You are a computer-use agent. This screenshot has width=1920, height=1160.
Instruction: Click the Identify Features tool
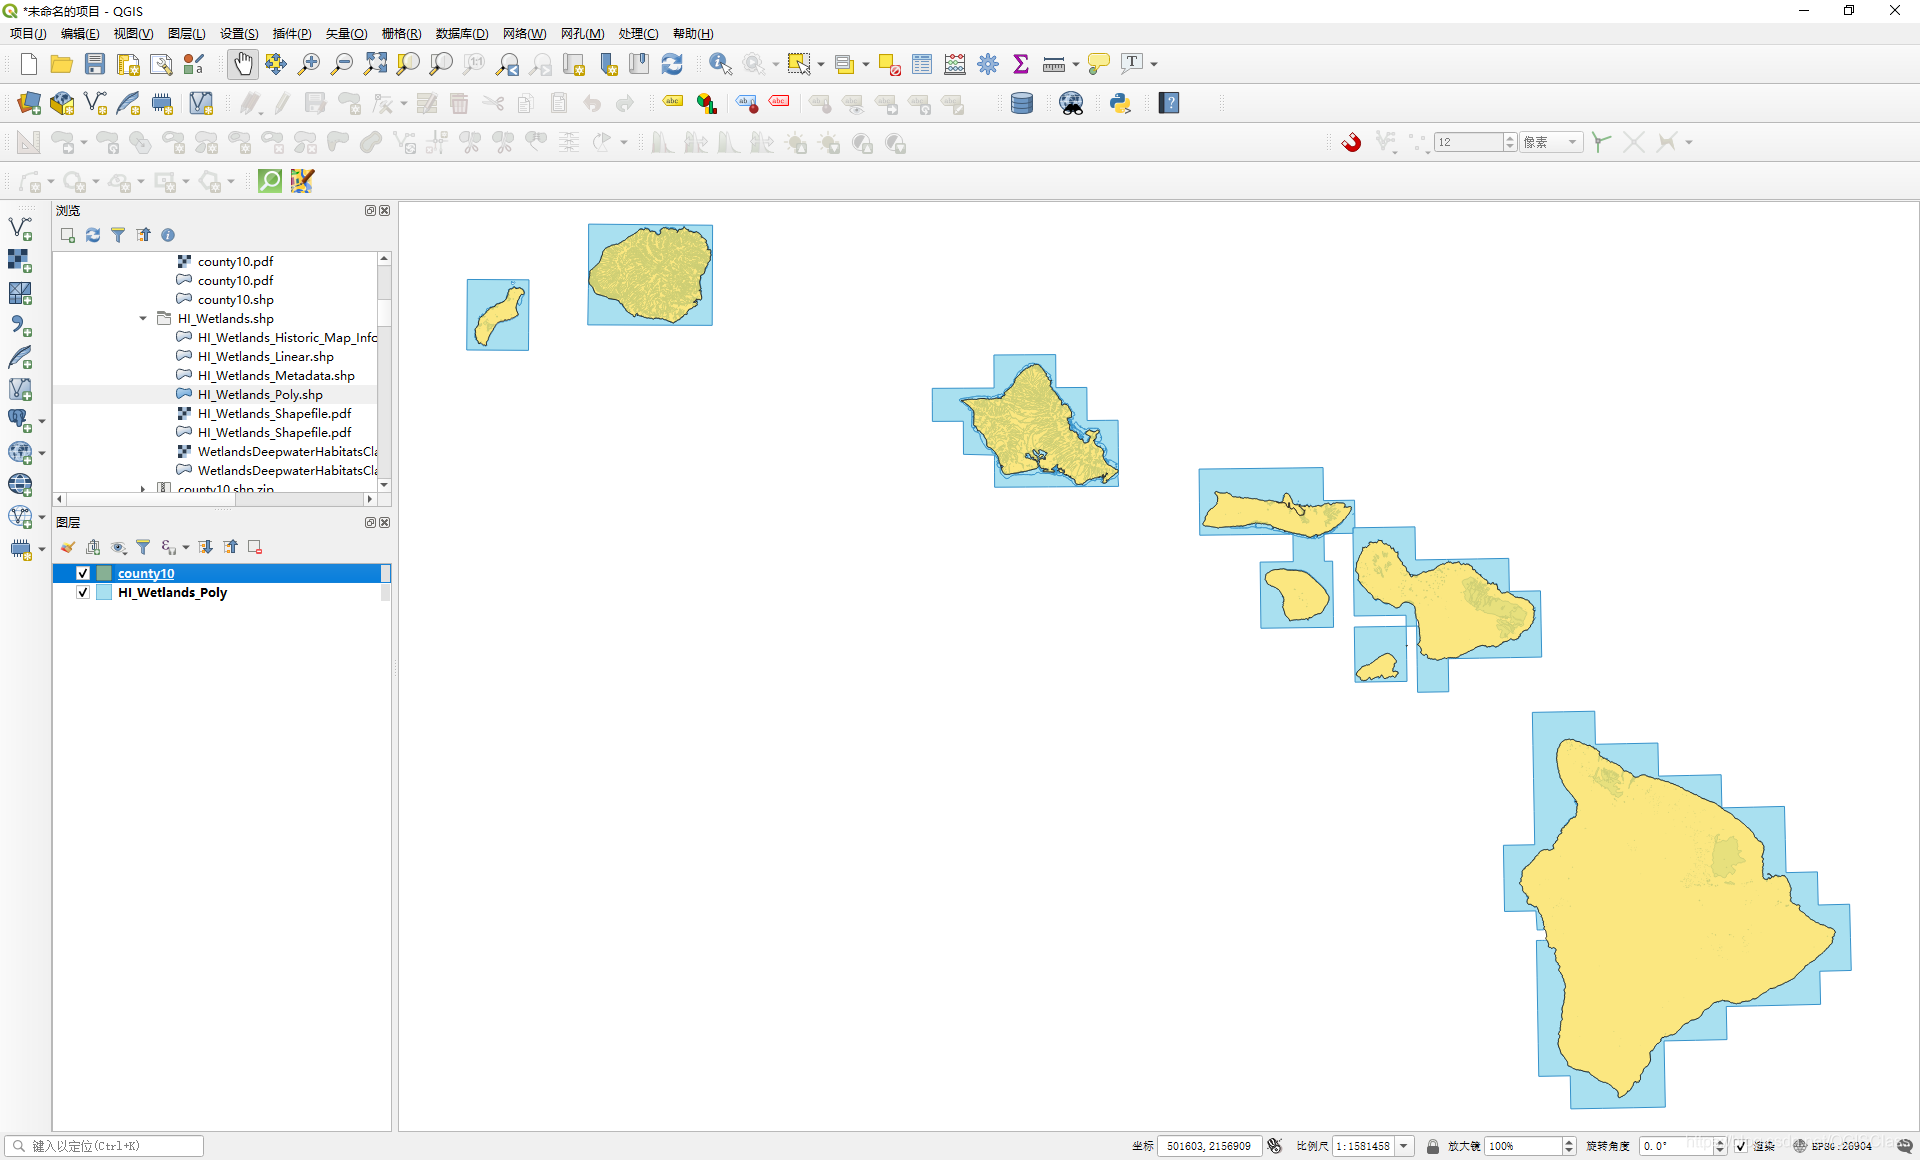(719, 64)
